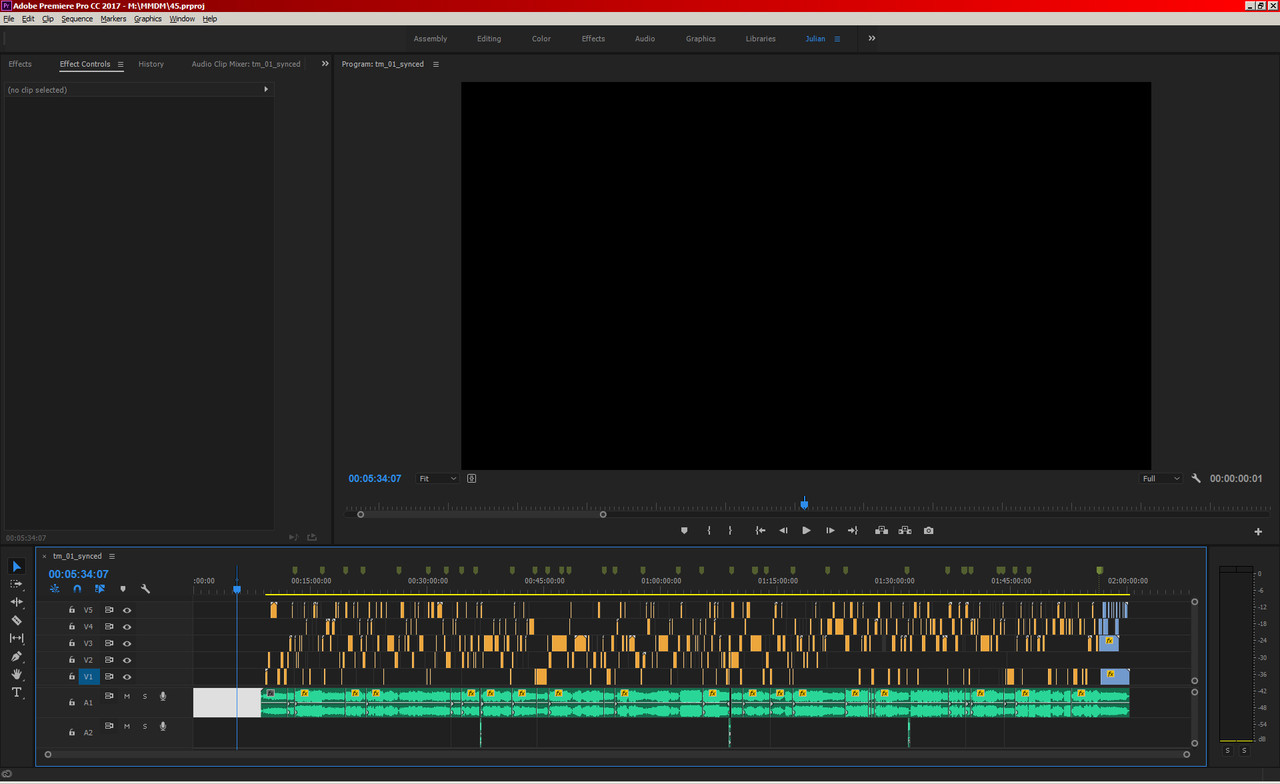Expand the no clip selected arrow
The image size is (1280, 784).
coord(265,89)
